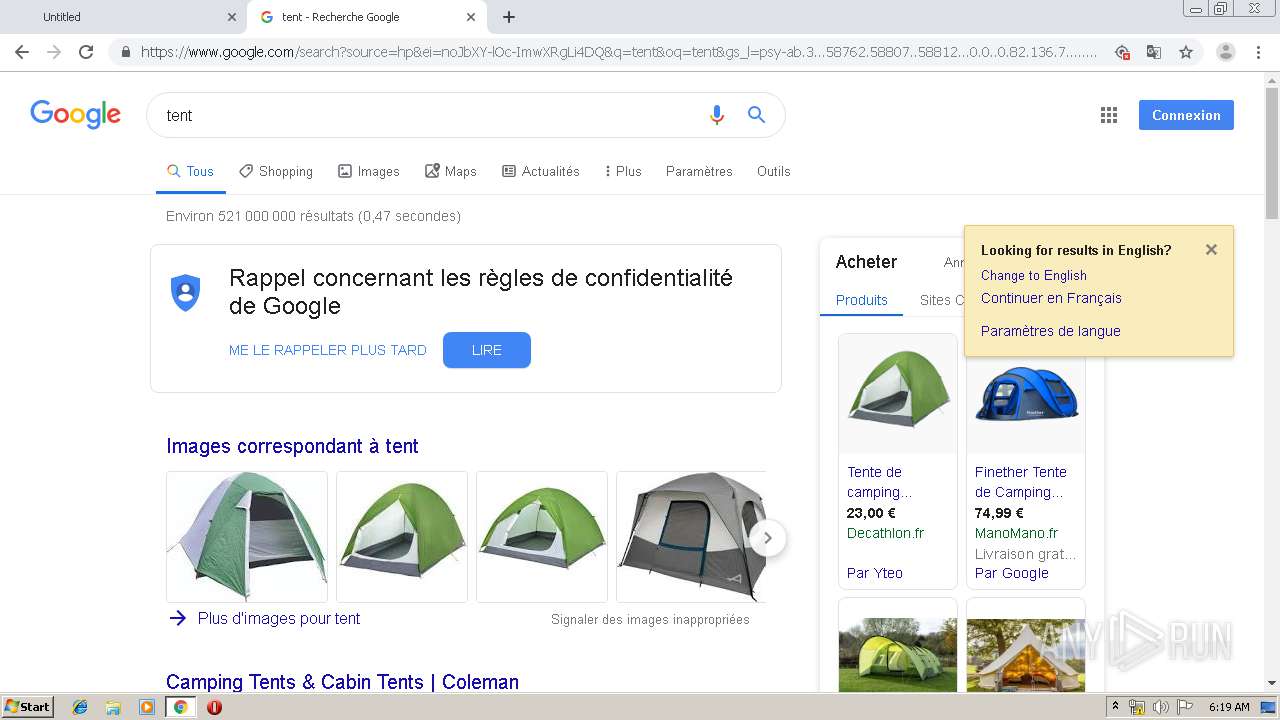
Task: Open the gray cabin tent thumbnail
Action: (691, 537)
